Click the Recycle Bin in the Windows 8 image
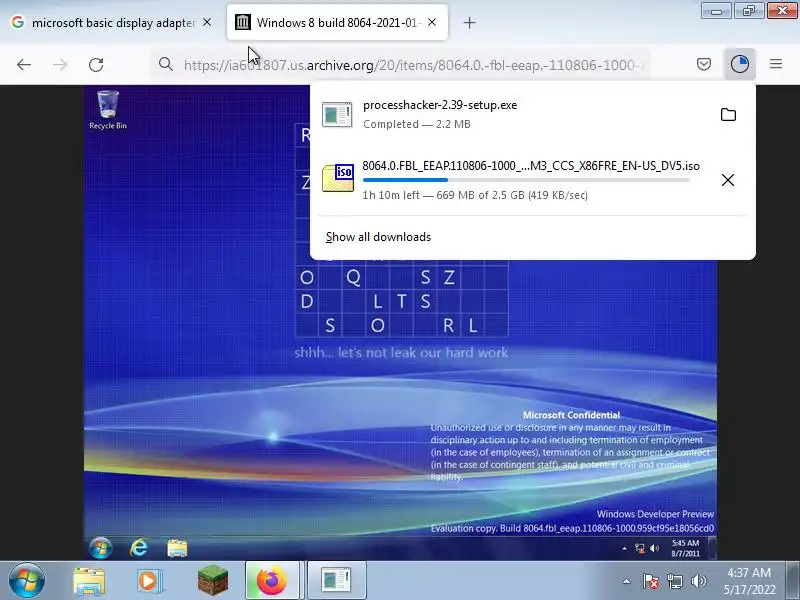This screenshot has width=800, height=600. pos(108,110)
